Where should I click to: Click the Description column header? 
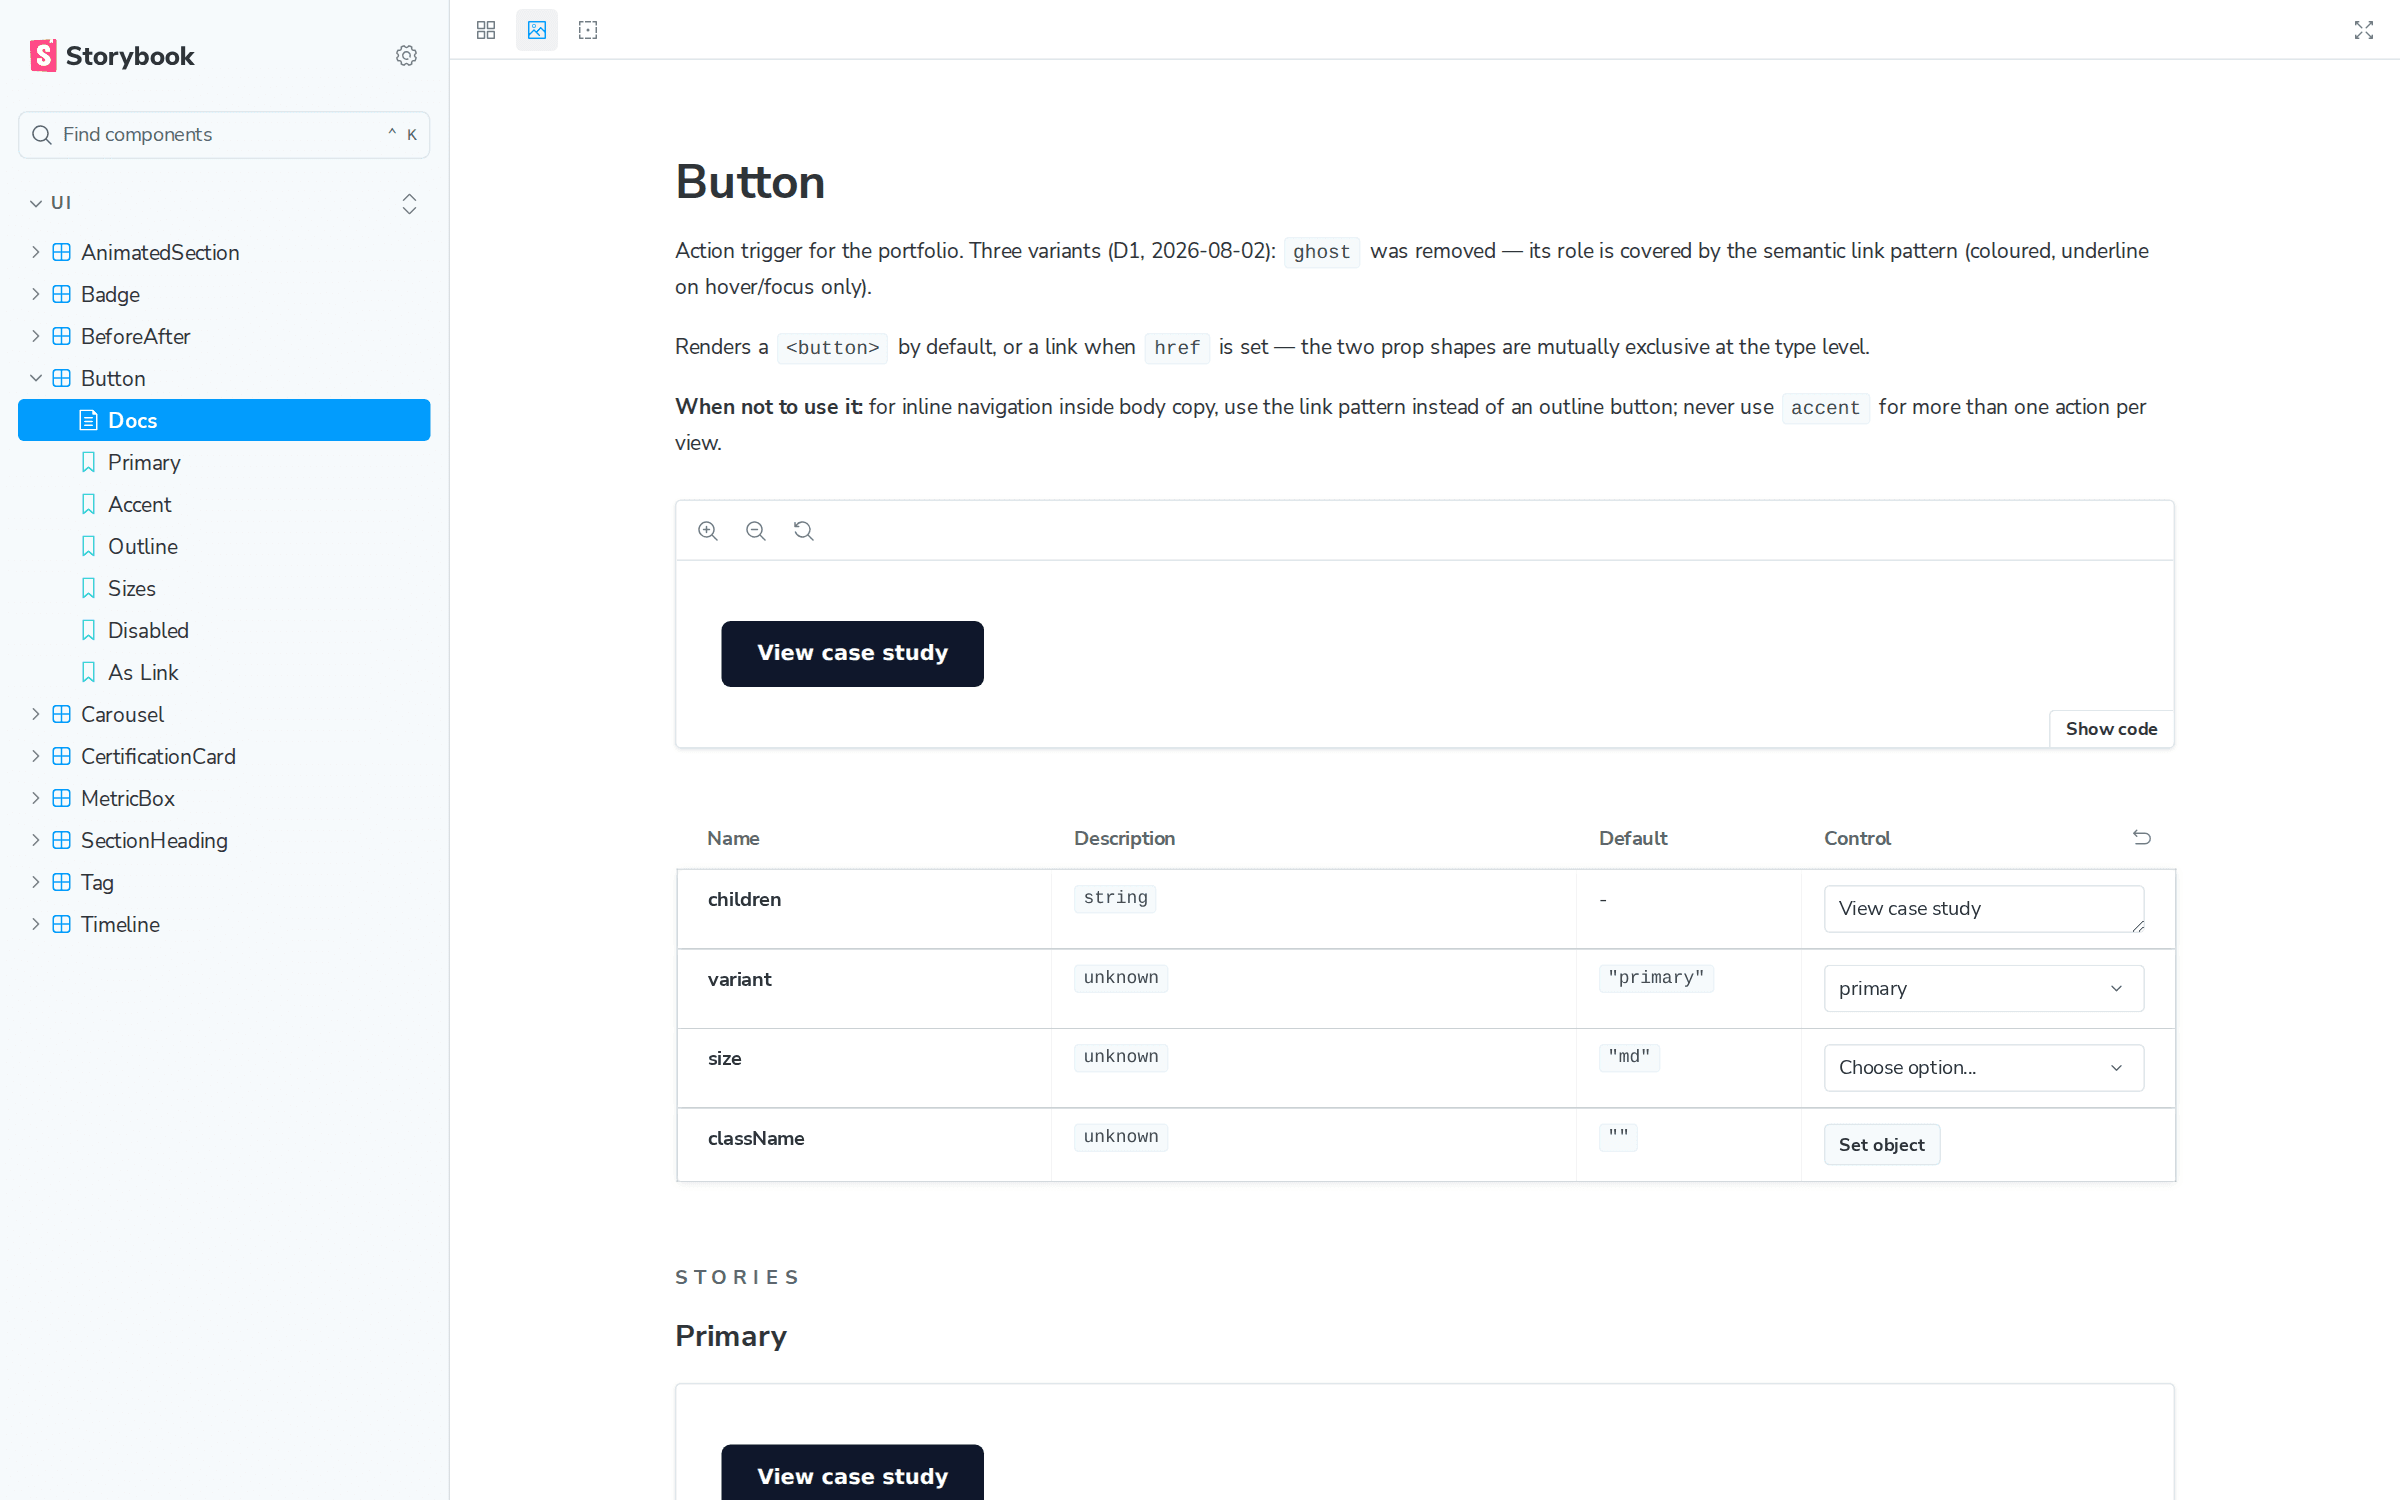coord(1124,838)
